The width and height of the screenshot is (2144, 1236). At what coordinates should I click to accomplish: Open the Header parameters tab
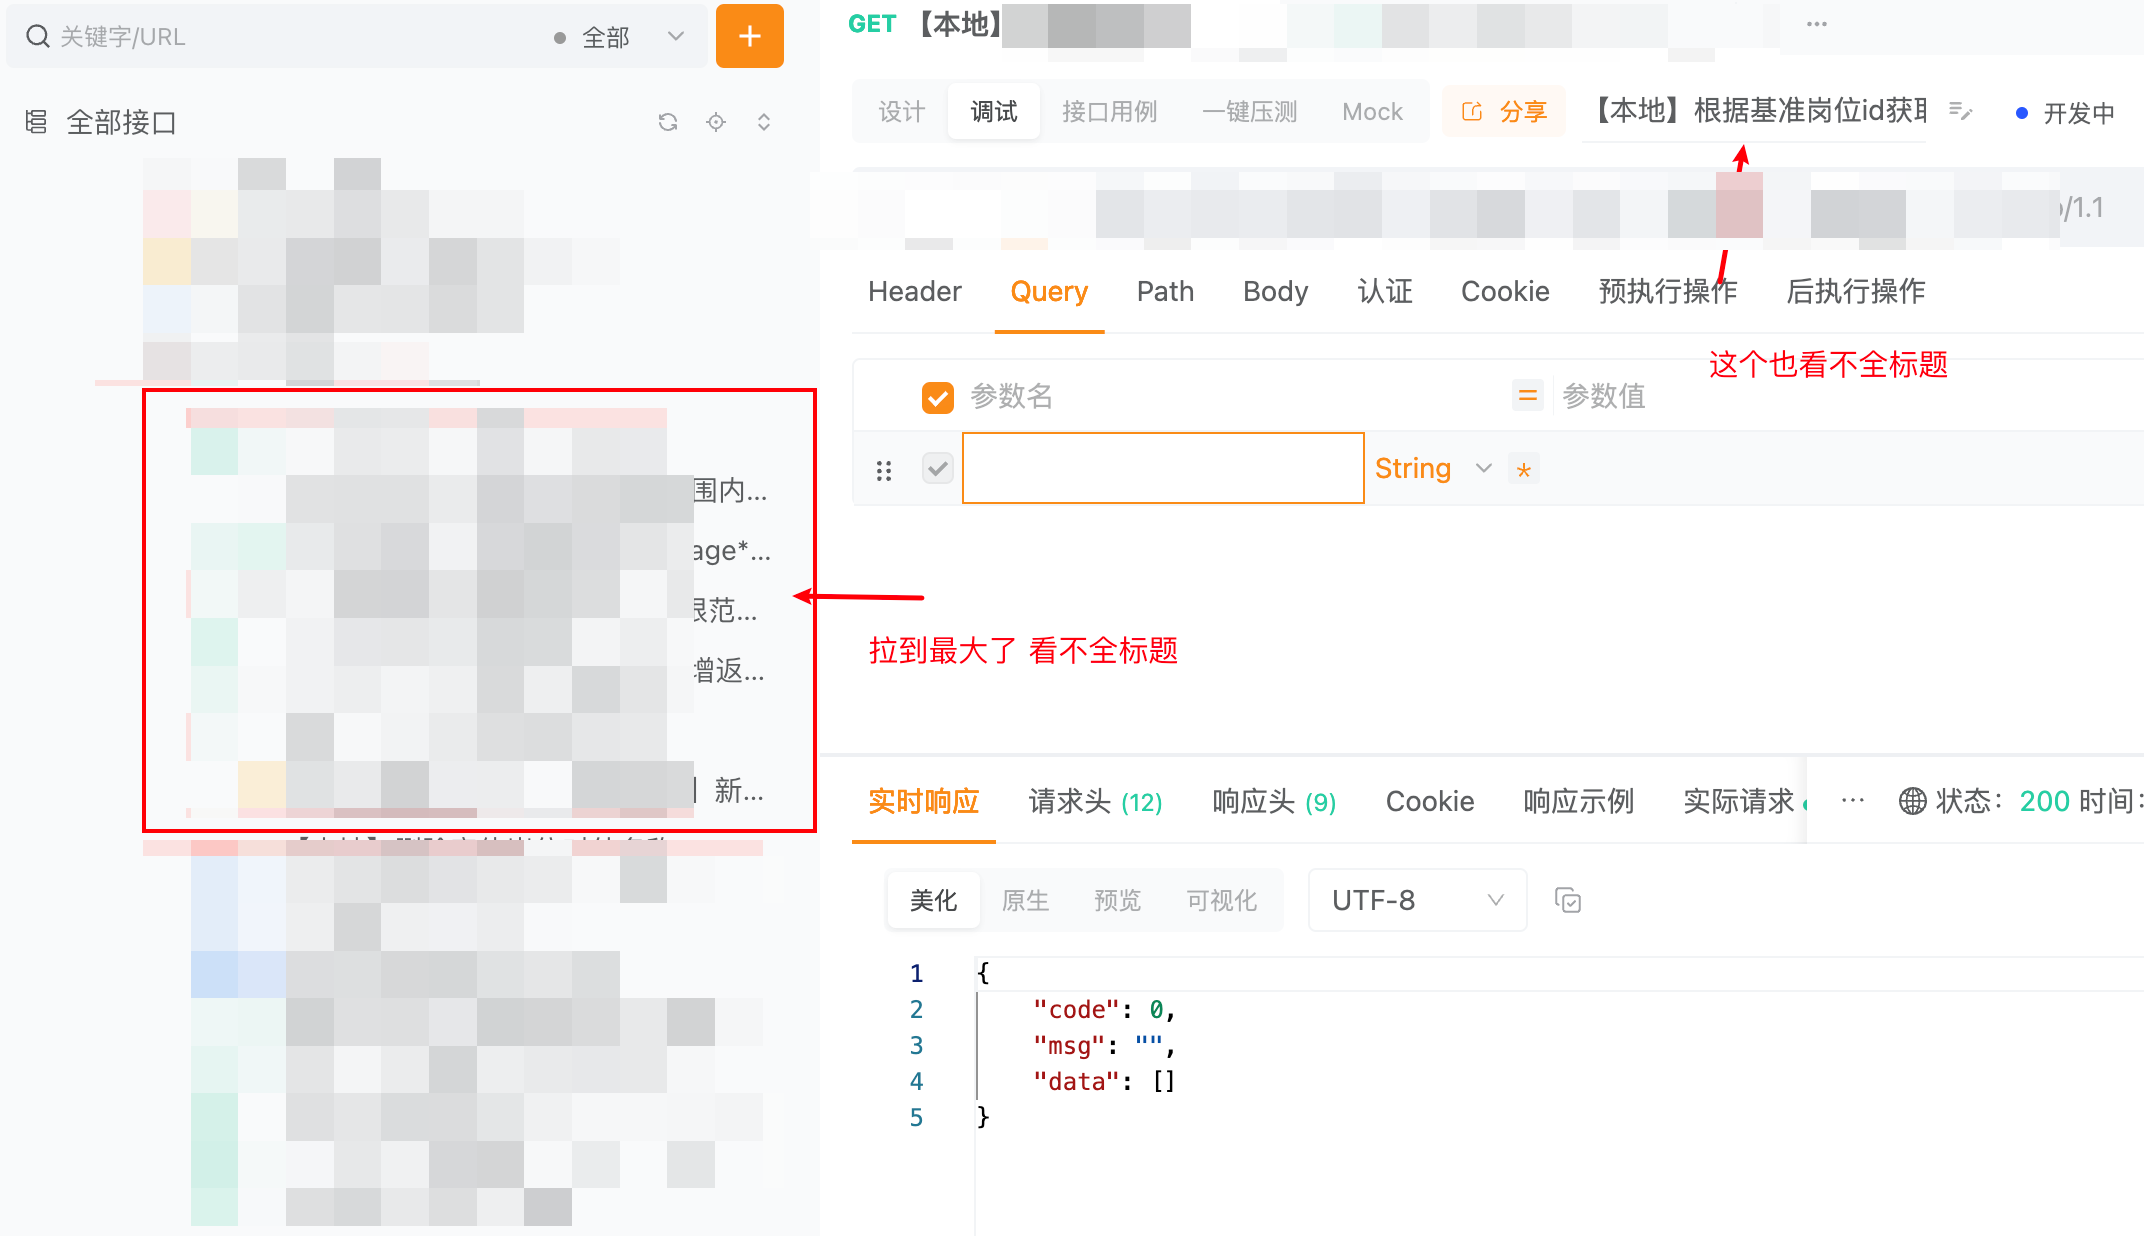[914, 291]
